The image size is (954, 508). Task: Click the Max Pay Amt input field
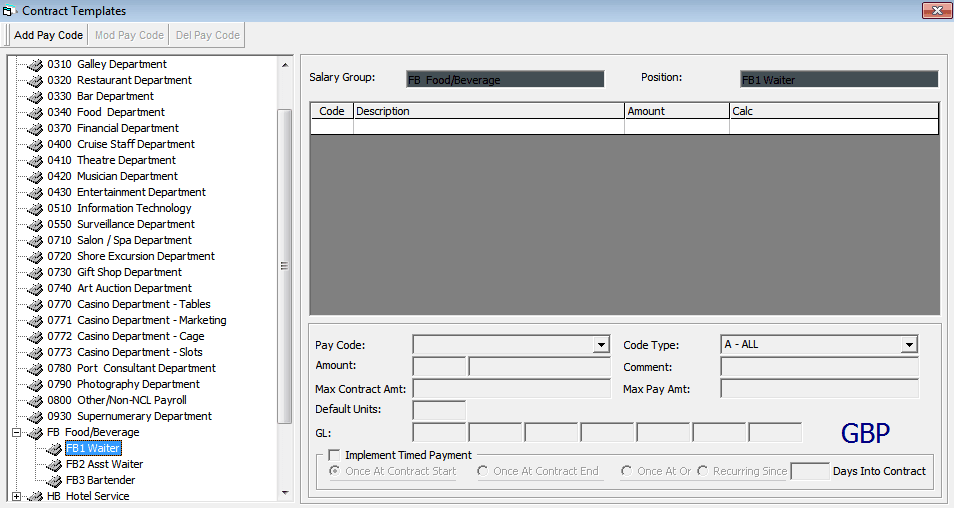tap(820, 389)
